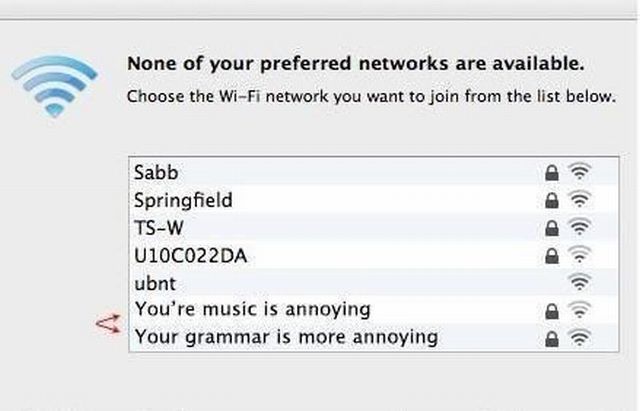This screenshot has height=411, width=640.
Task: Click signal icon on "Your grammar" row
Action: point(578,337)
